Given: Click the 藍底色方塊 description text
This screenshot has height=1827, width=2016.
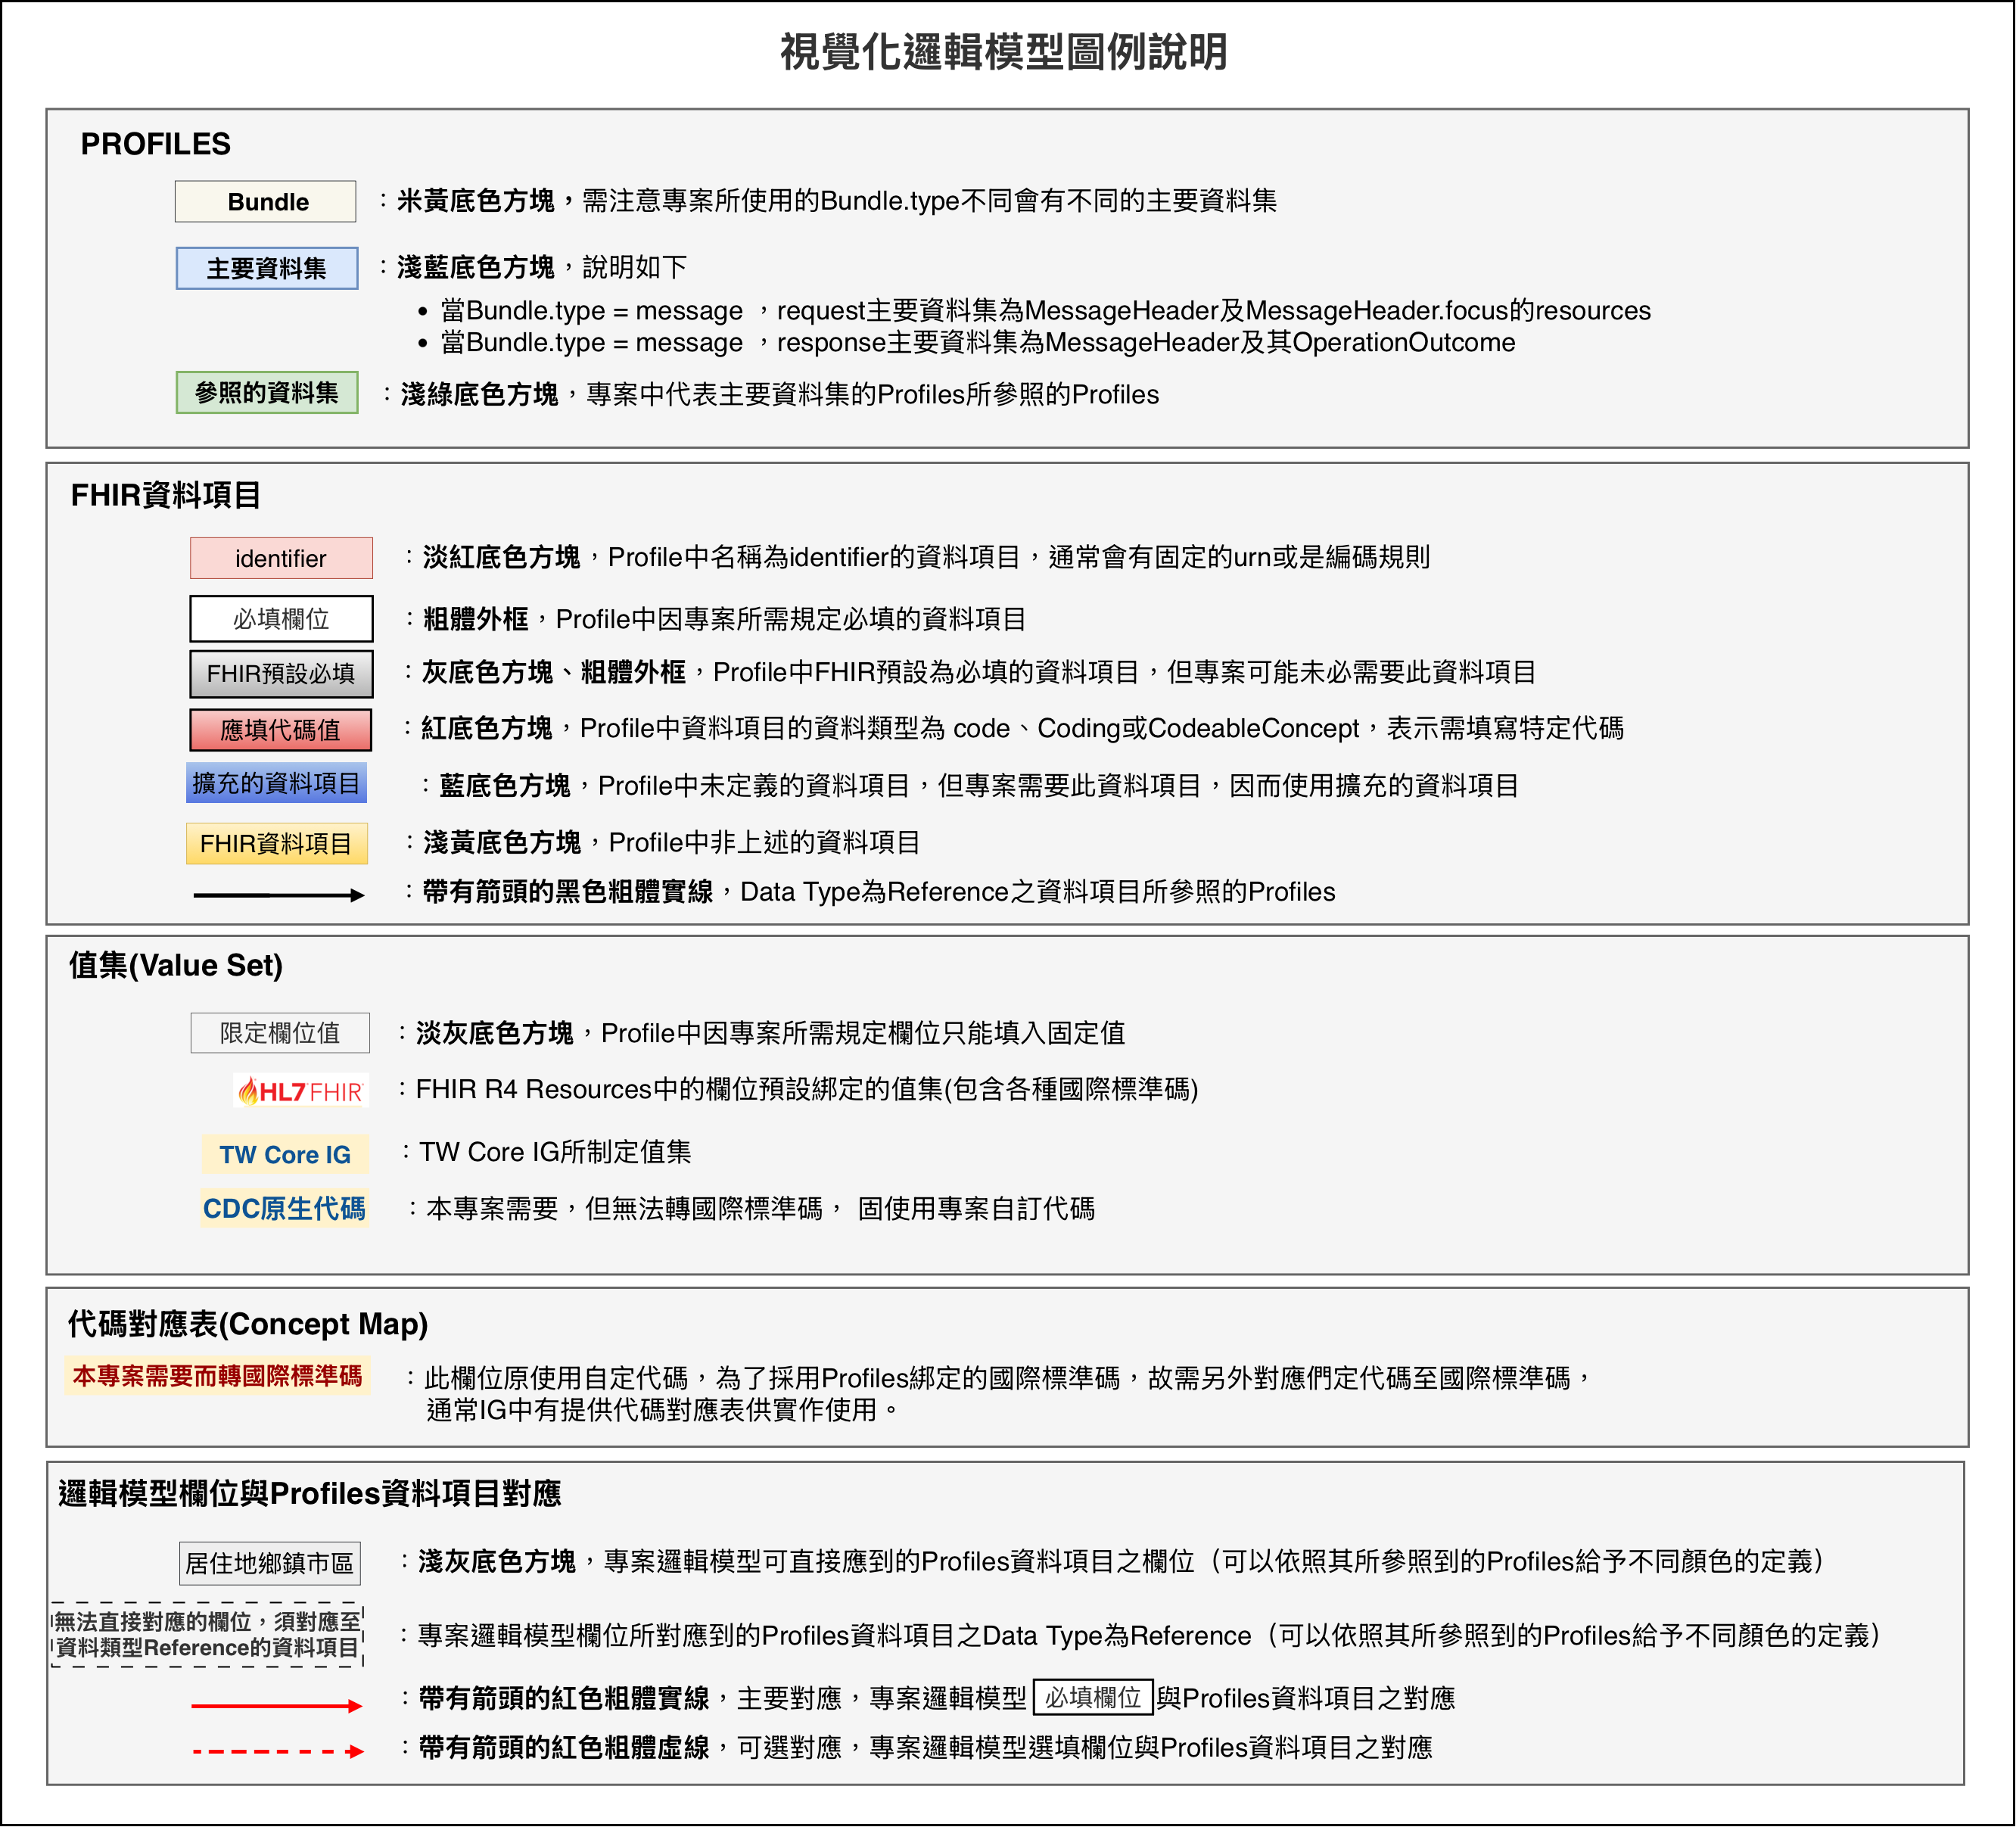Looking at the screenshot, I should [x=970, y=785].
